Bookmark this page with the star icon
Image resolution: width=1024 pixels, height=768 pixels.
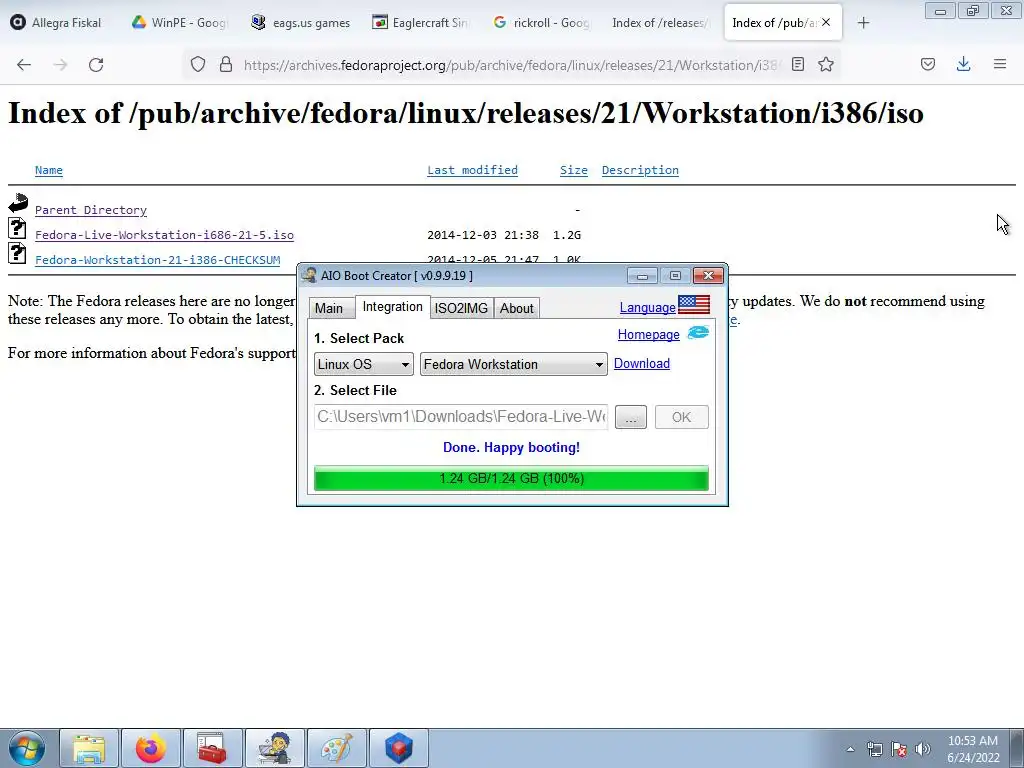pos(826,64)
